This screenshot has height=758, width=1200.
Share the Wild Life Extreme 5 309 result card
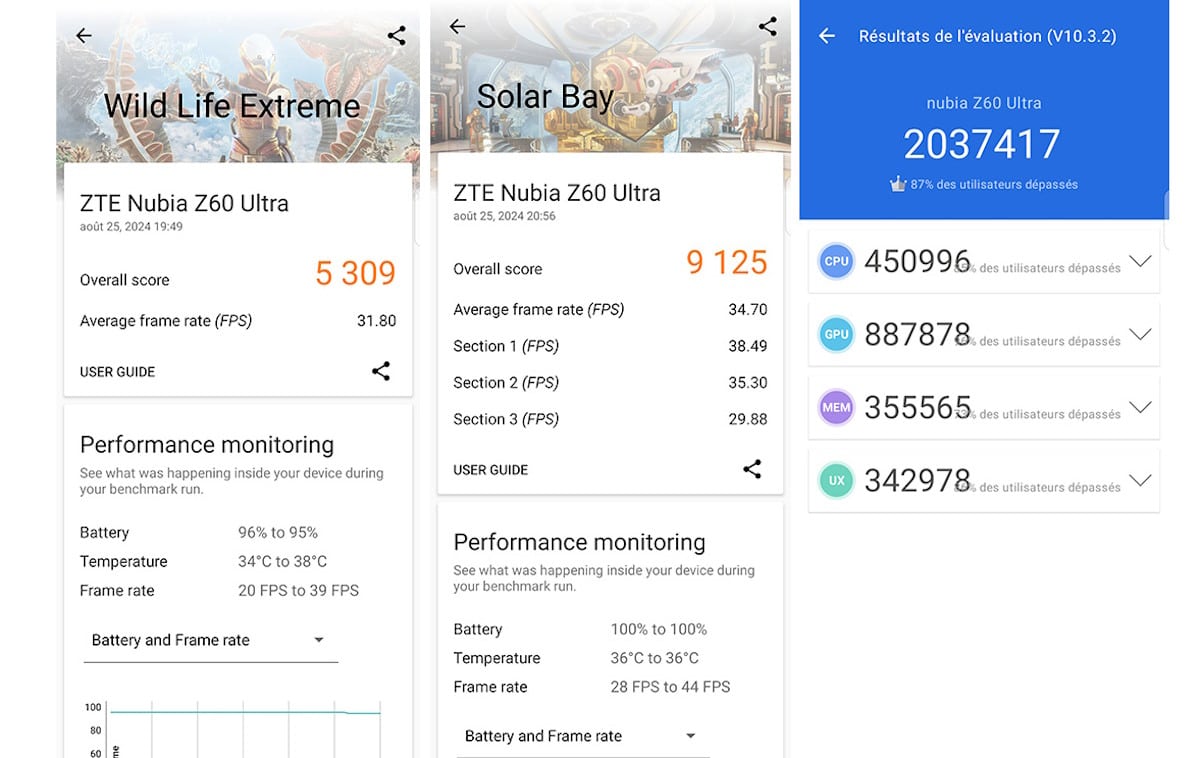[381, 371]
